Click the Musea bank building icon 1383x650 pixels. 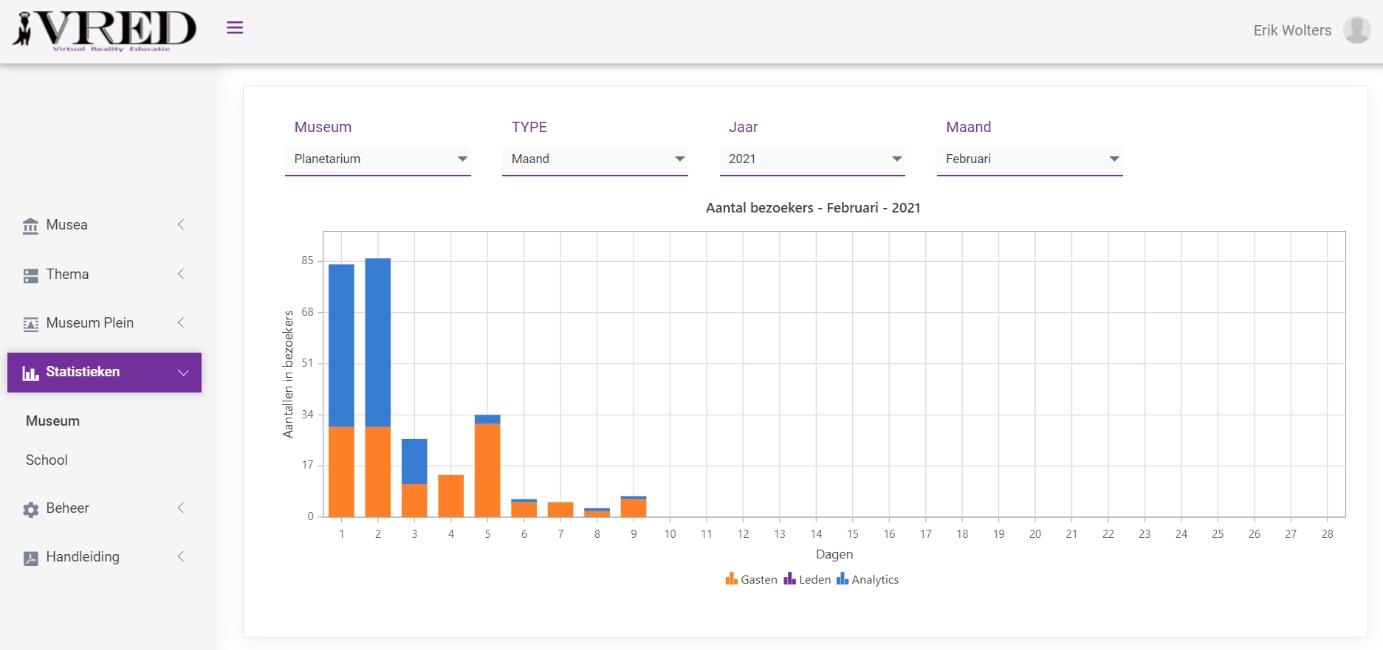[x=30, y=226]
